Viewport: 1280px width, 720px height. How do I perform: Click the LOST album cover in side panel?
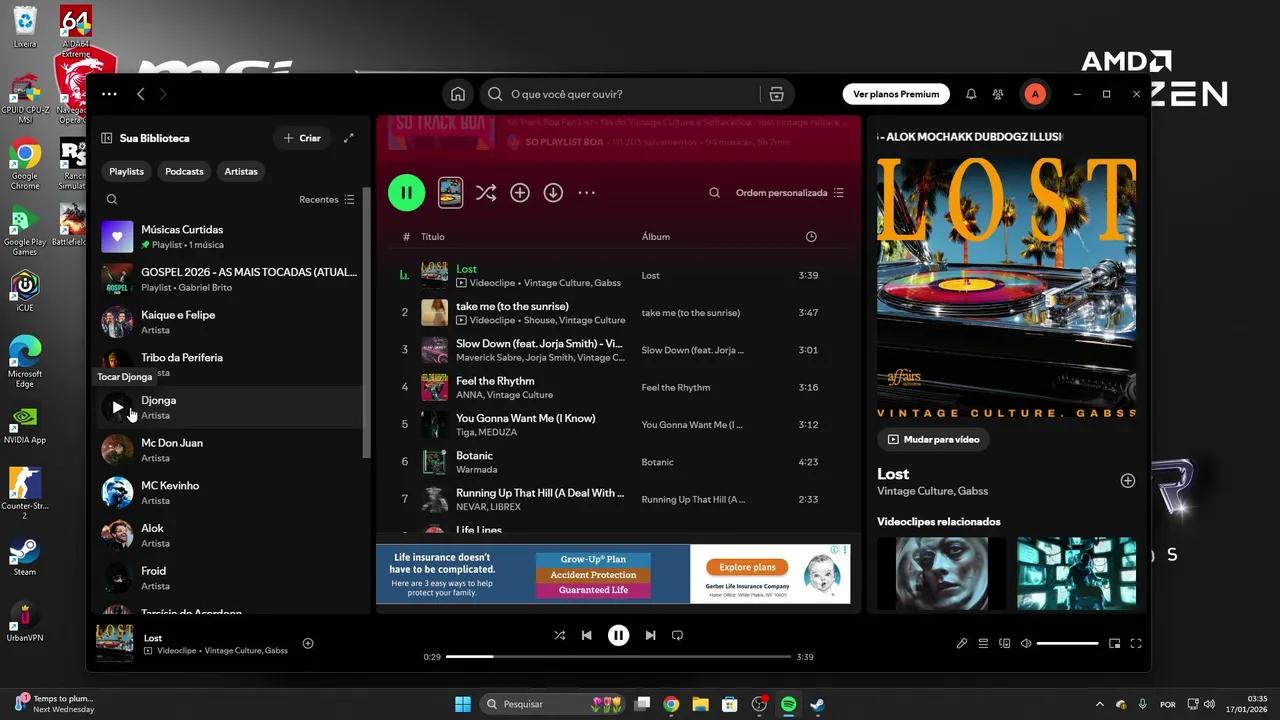(x=1006, y=288)
